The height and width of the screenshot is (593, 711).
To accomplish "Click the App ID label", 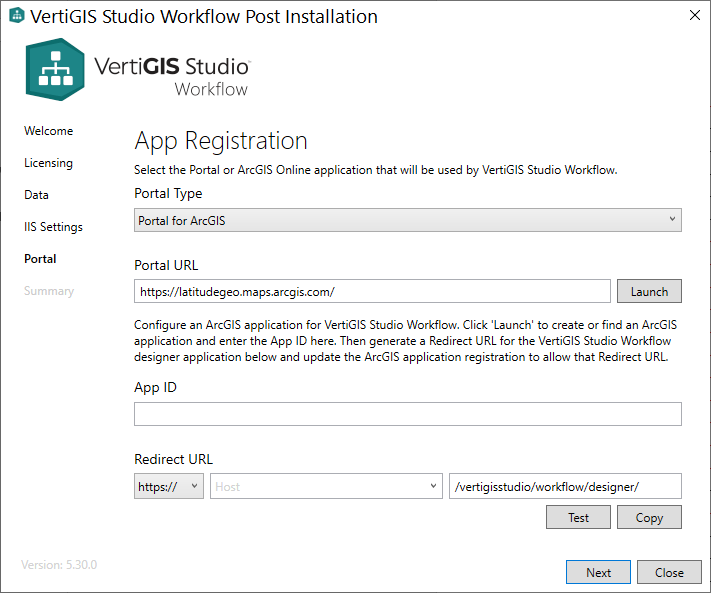I will click(x=155, y=388).
